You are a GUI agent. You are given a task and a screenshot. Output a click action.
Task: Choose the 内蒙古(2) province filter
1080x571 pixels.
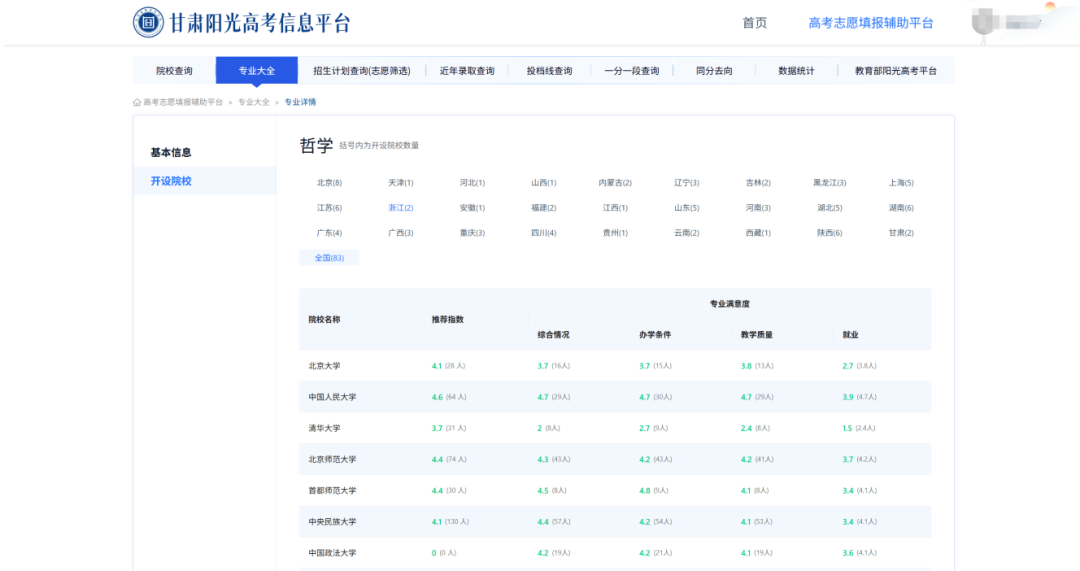tap(615, 183)
